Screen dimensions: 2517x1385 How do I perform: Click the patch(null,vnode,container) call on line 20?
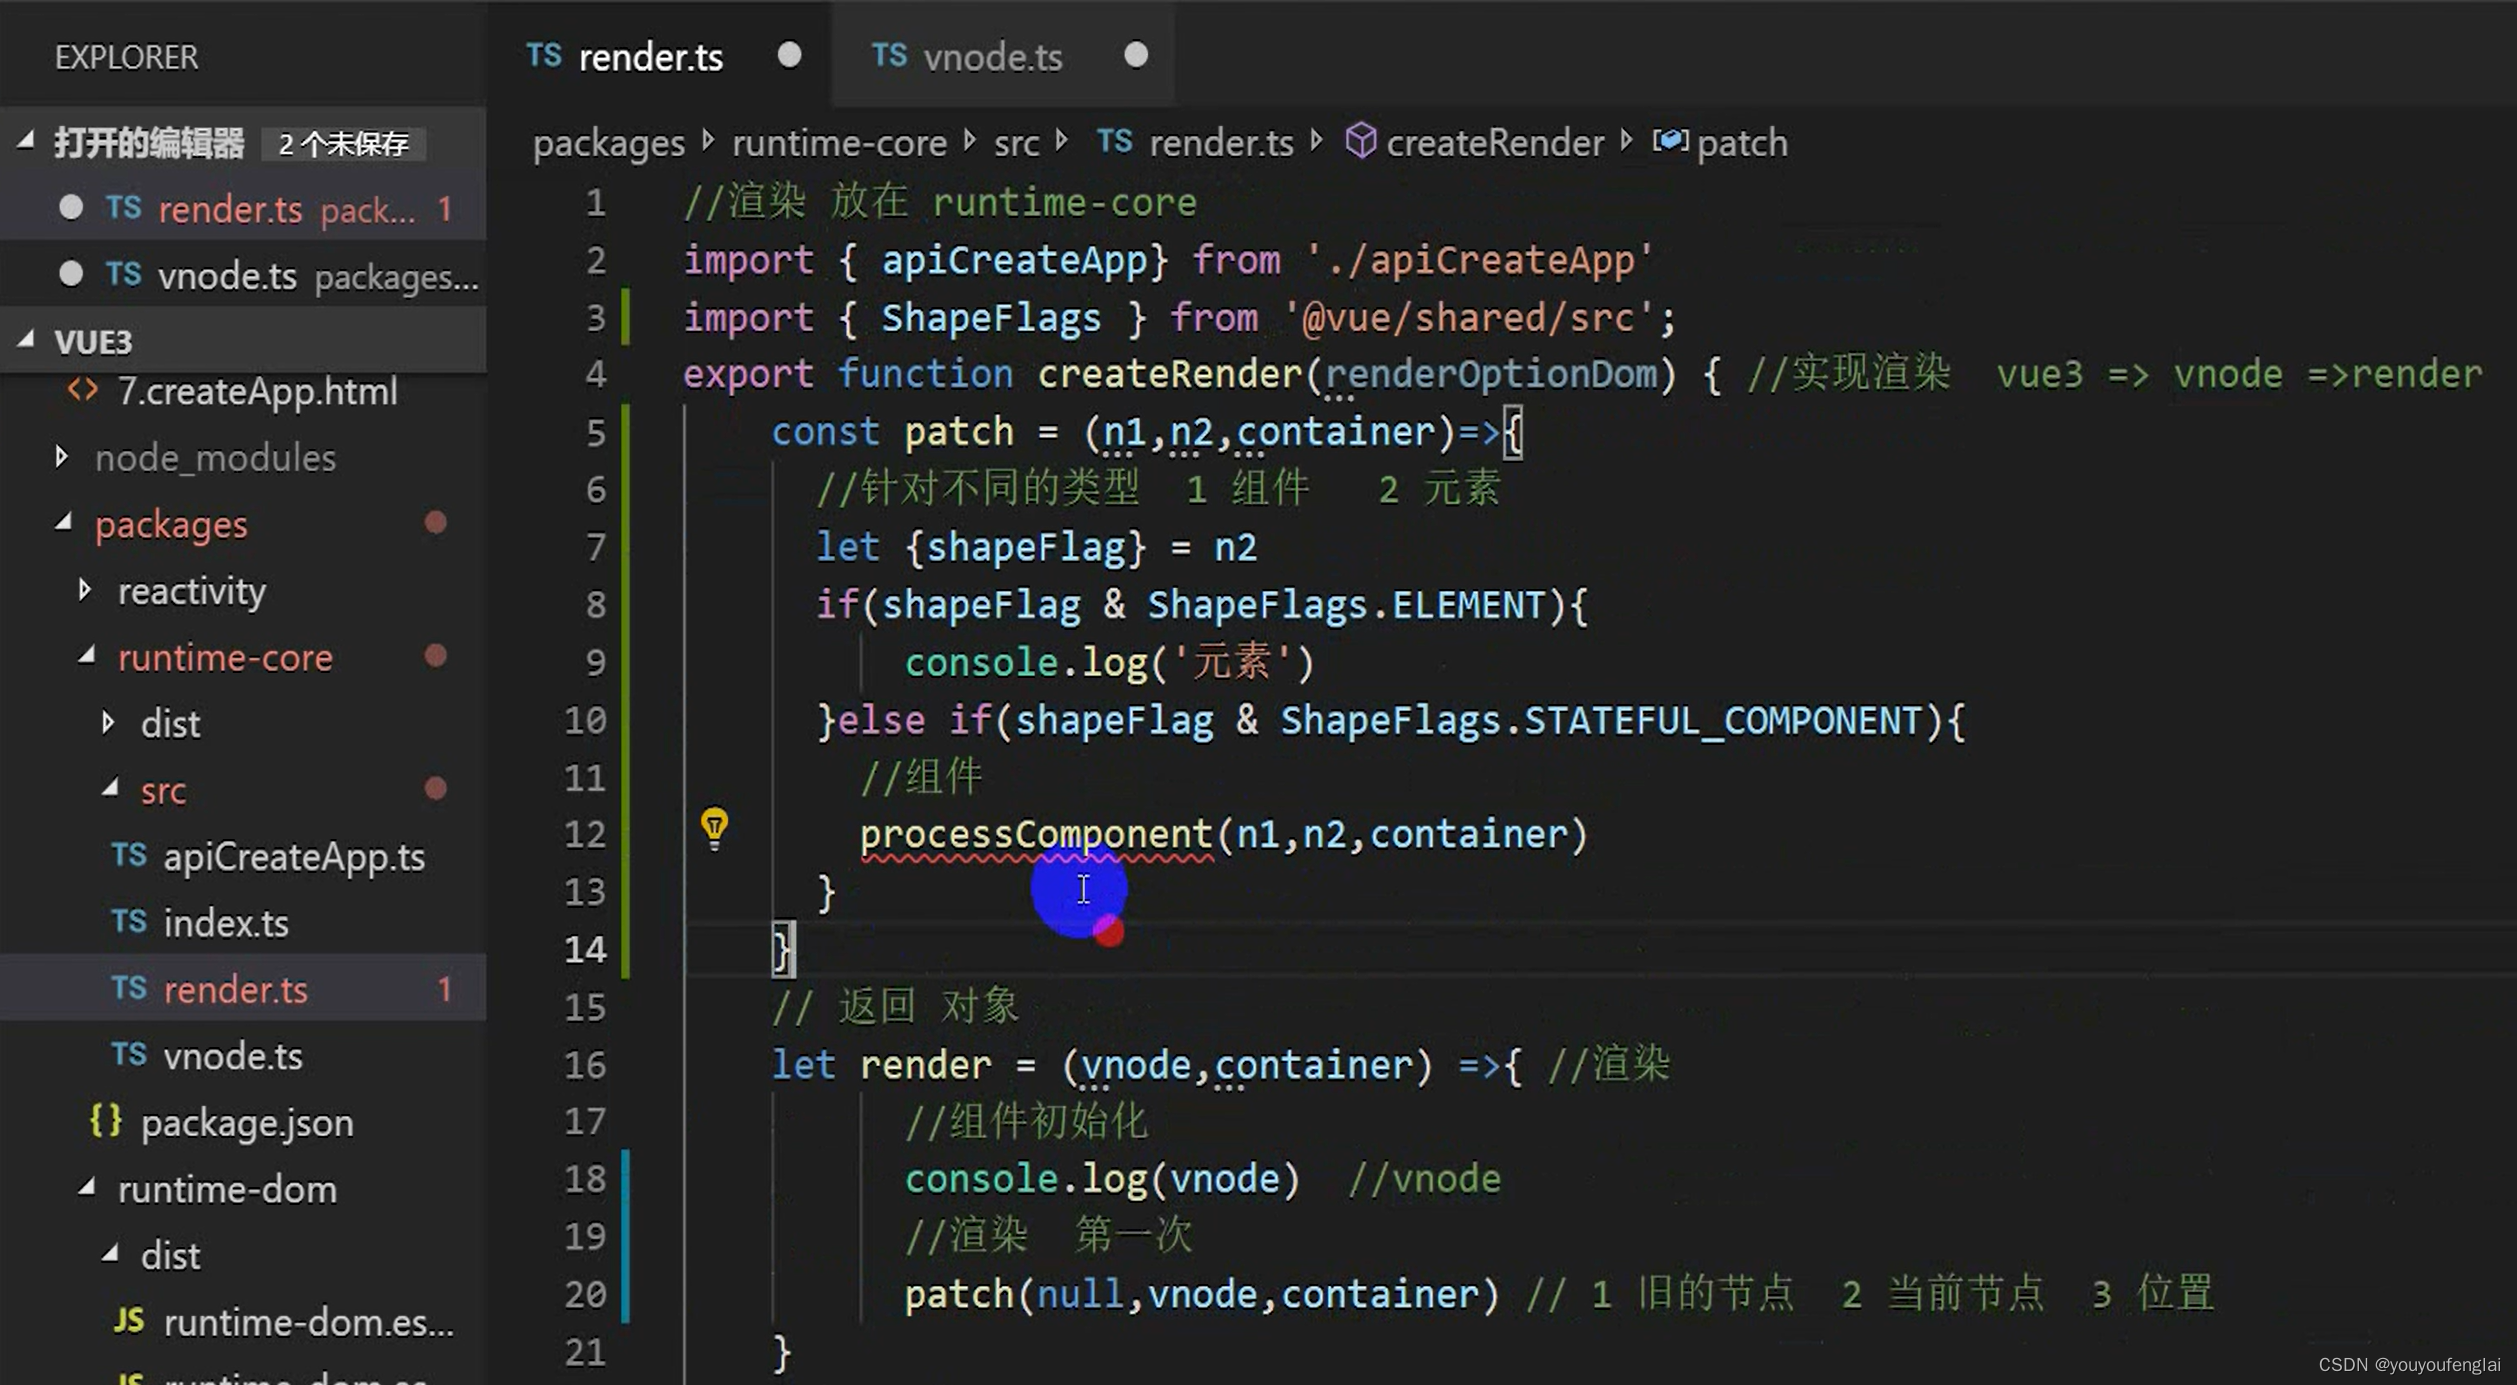pyautogui.click(x=1201, y=1294)
